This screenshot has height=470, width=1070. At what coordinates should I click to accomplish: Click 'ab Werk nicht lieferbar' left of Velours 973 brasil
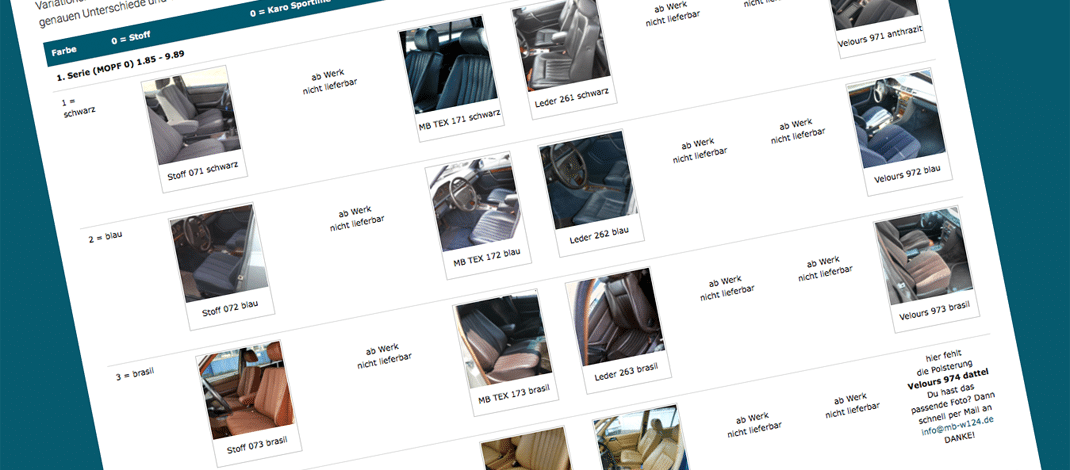[x=824, y=269]
